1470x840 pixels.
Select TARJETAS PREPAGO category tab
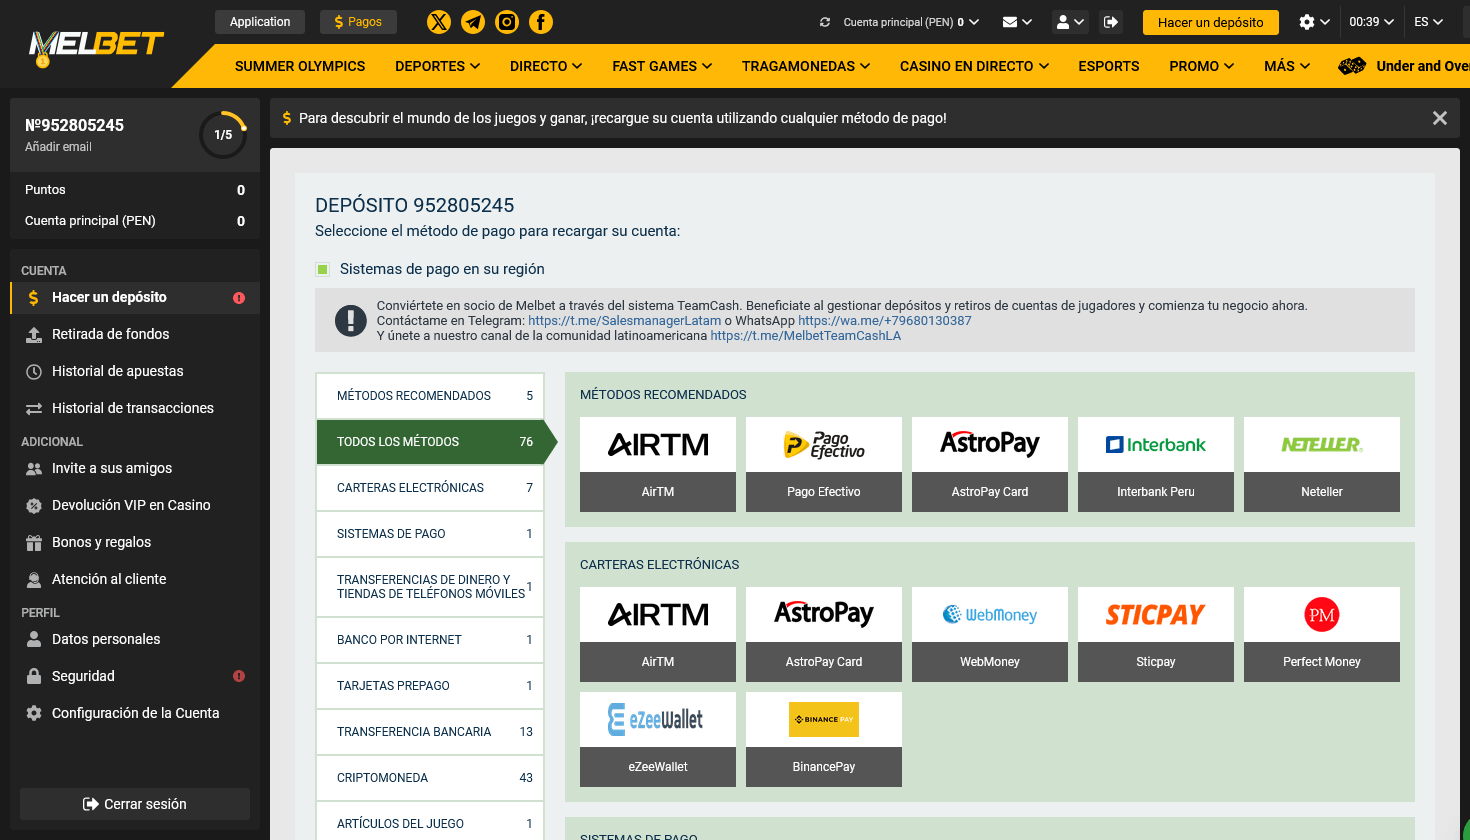[x=430, y=686]
